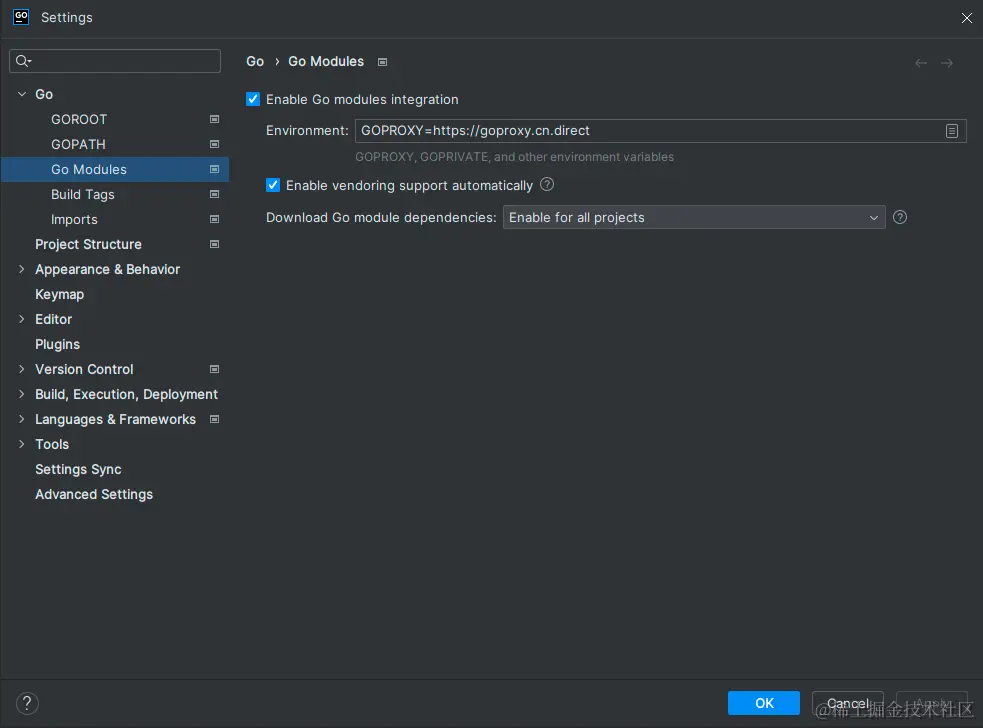Disable Go modules integration checkbox

(253, 99)
